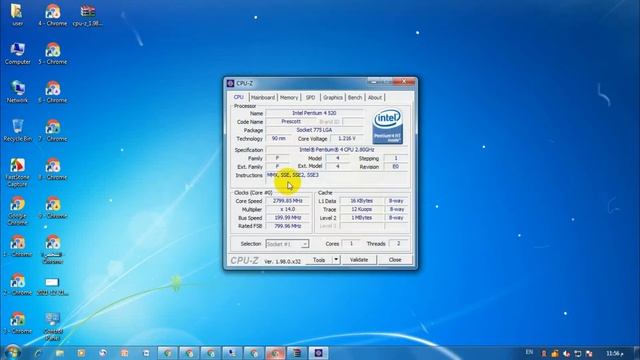Switch to the Graphics tab
Screen dimensions: 640x360
pyautogui.click(x=333, y=98)
